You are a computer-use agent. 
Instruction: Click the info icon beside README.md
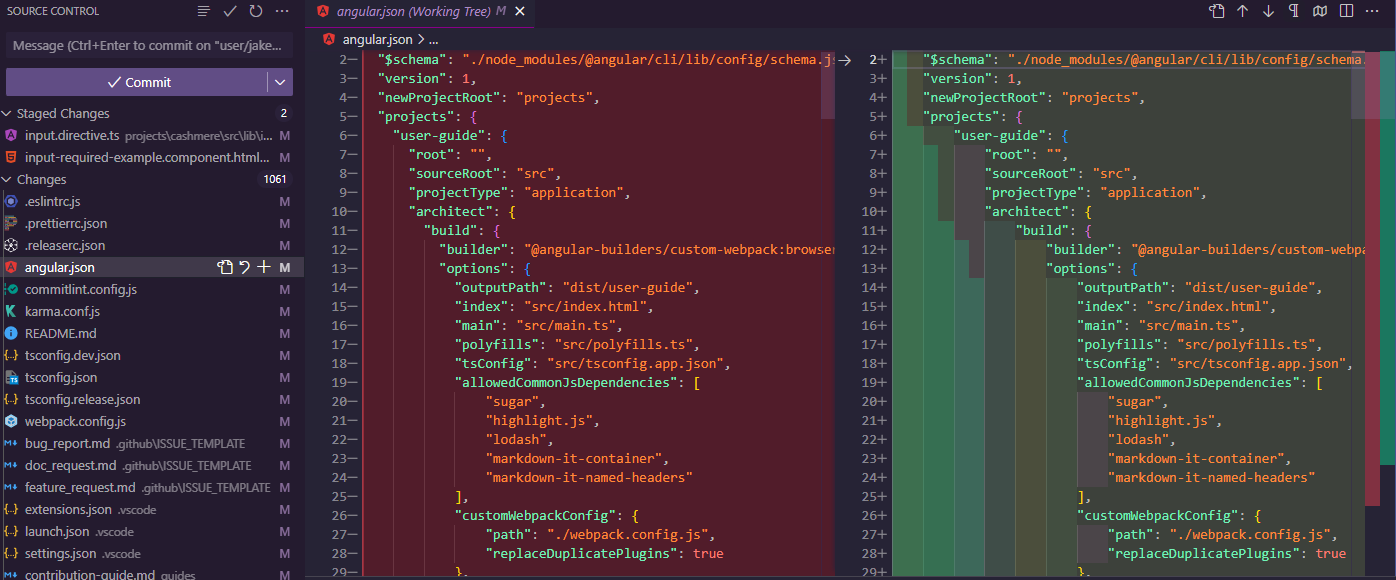click(11, 333)
